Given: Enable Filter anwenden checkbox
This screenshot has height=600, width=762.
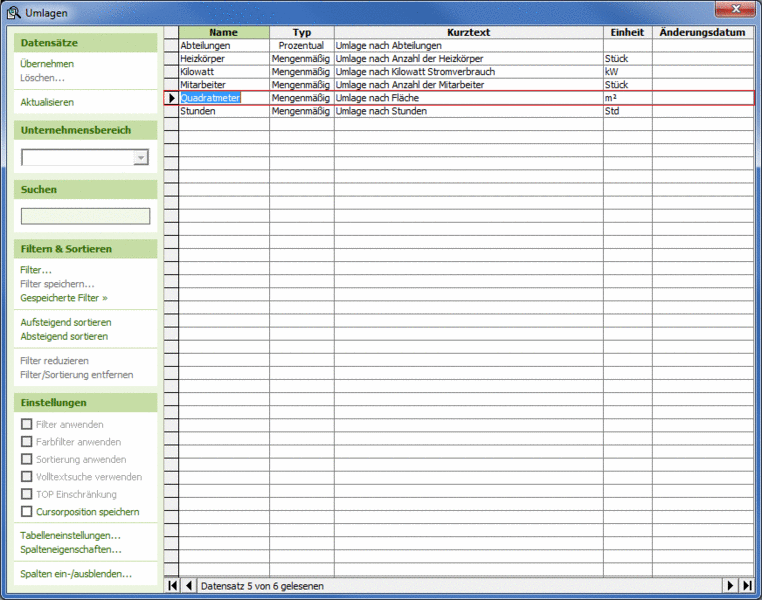Looking at the screenshot, I should 27,424.
